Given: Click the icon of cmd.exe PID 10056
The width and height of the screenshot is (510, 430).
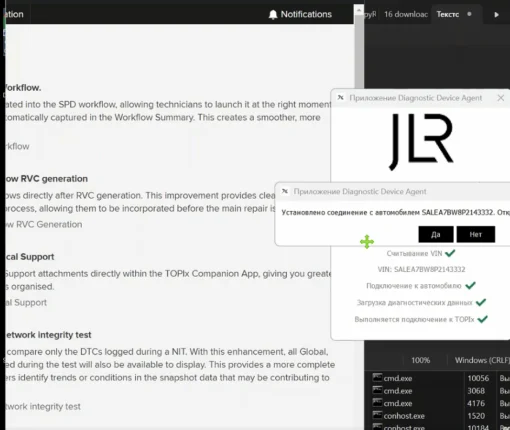Looking at the screenshot, I should pos(377,377).
